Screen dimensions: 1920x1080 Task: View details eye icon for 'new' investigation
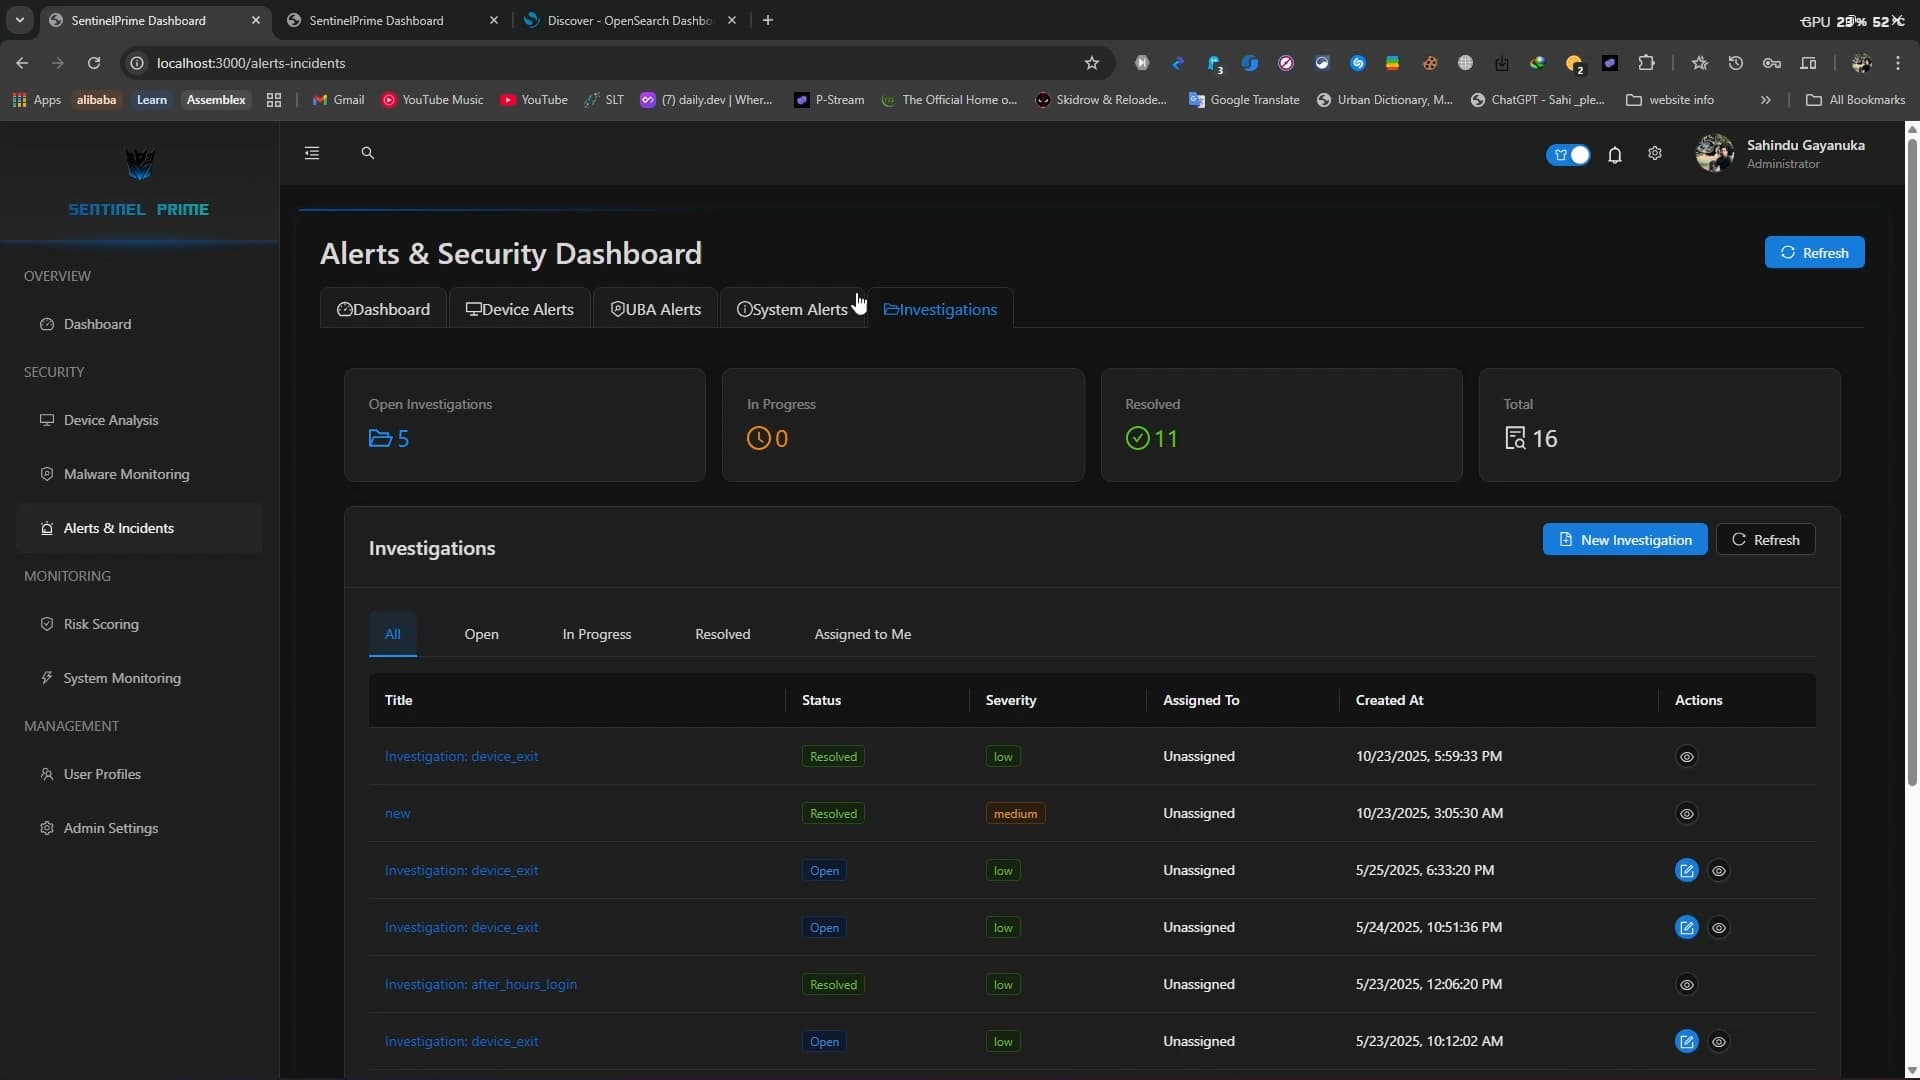click(1686, 814)
